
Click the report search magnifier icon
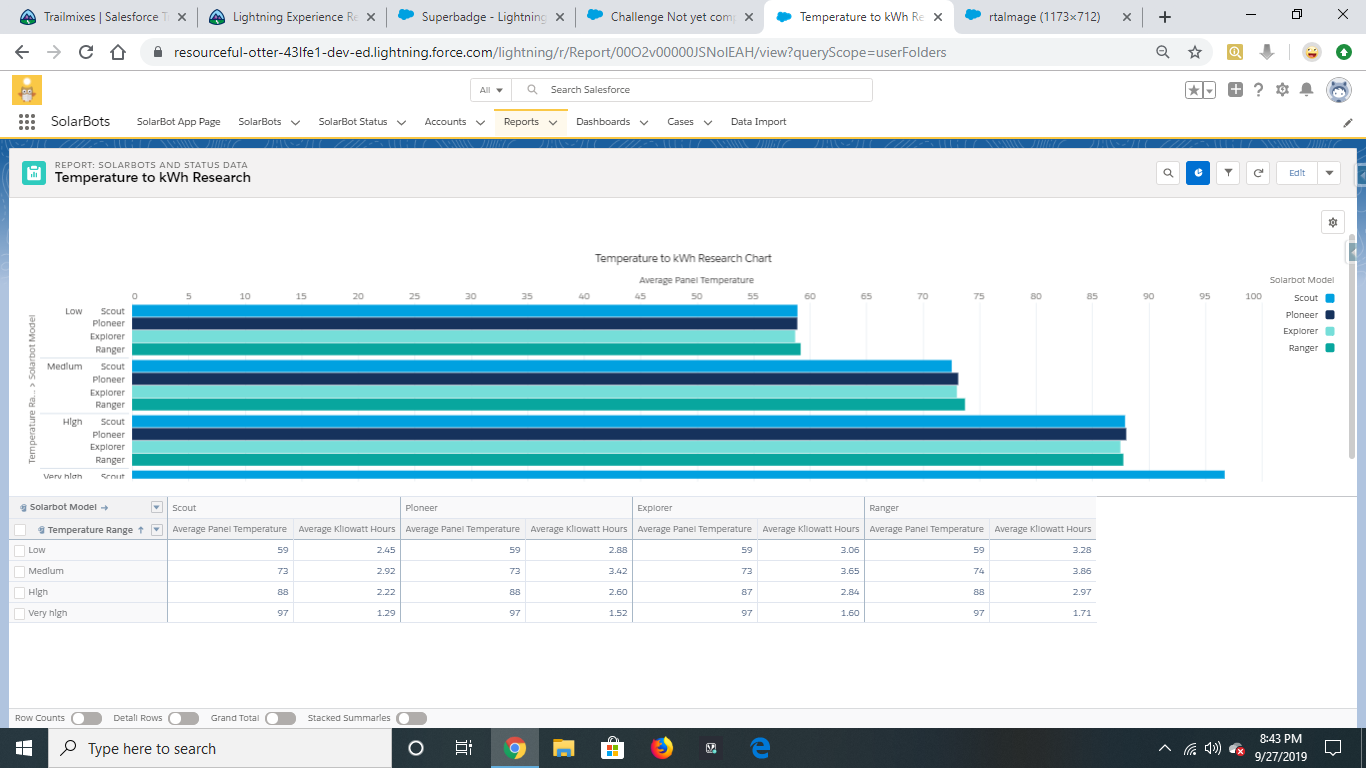1168,173
